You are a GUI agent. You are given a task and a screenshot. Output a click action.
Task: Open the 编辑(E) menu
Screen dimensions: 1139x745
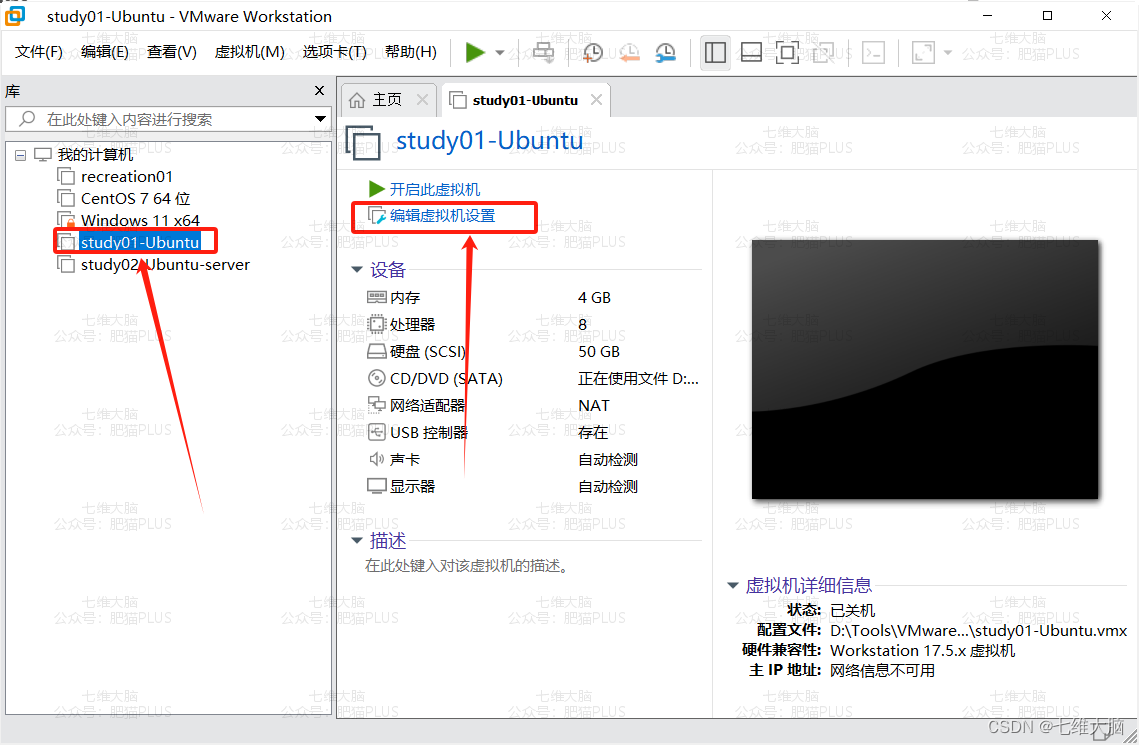(105, 52)
